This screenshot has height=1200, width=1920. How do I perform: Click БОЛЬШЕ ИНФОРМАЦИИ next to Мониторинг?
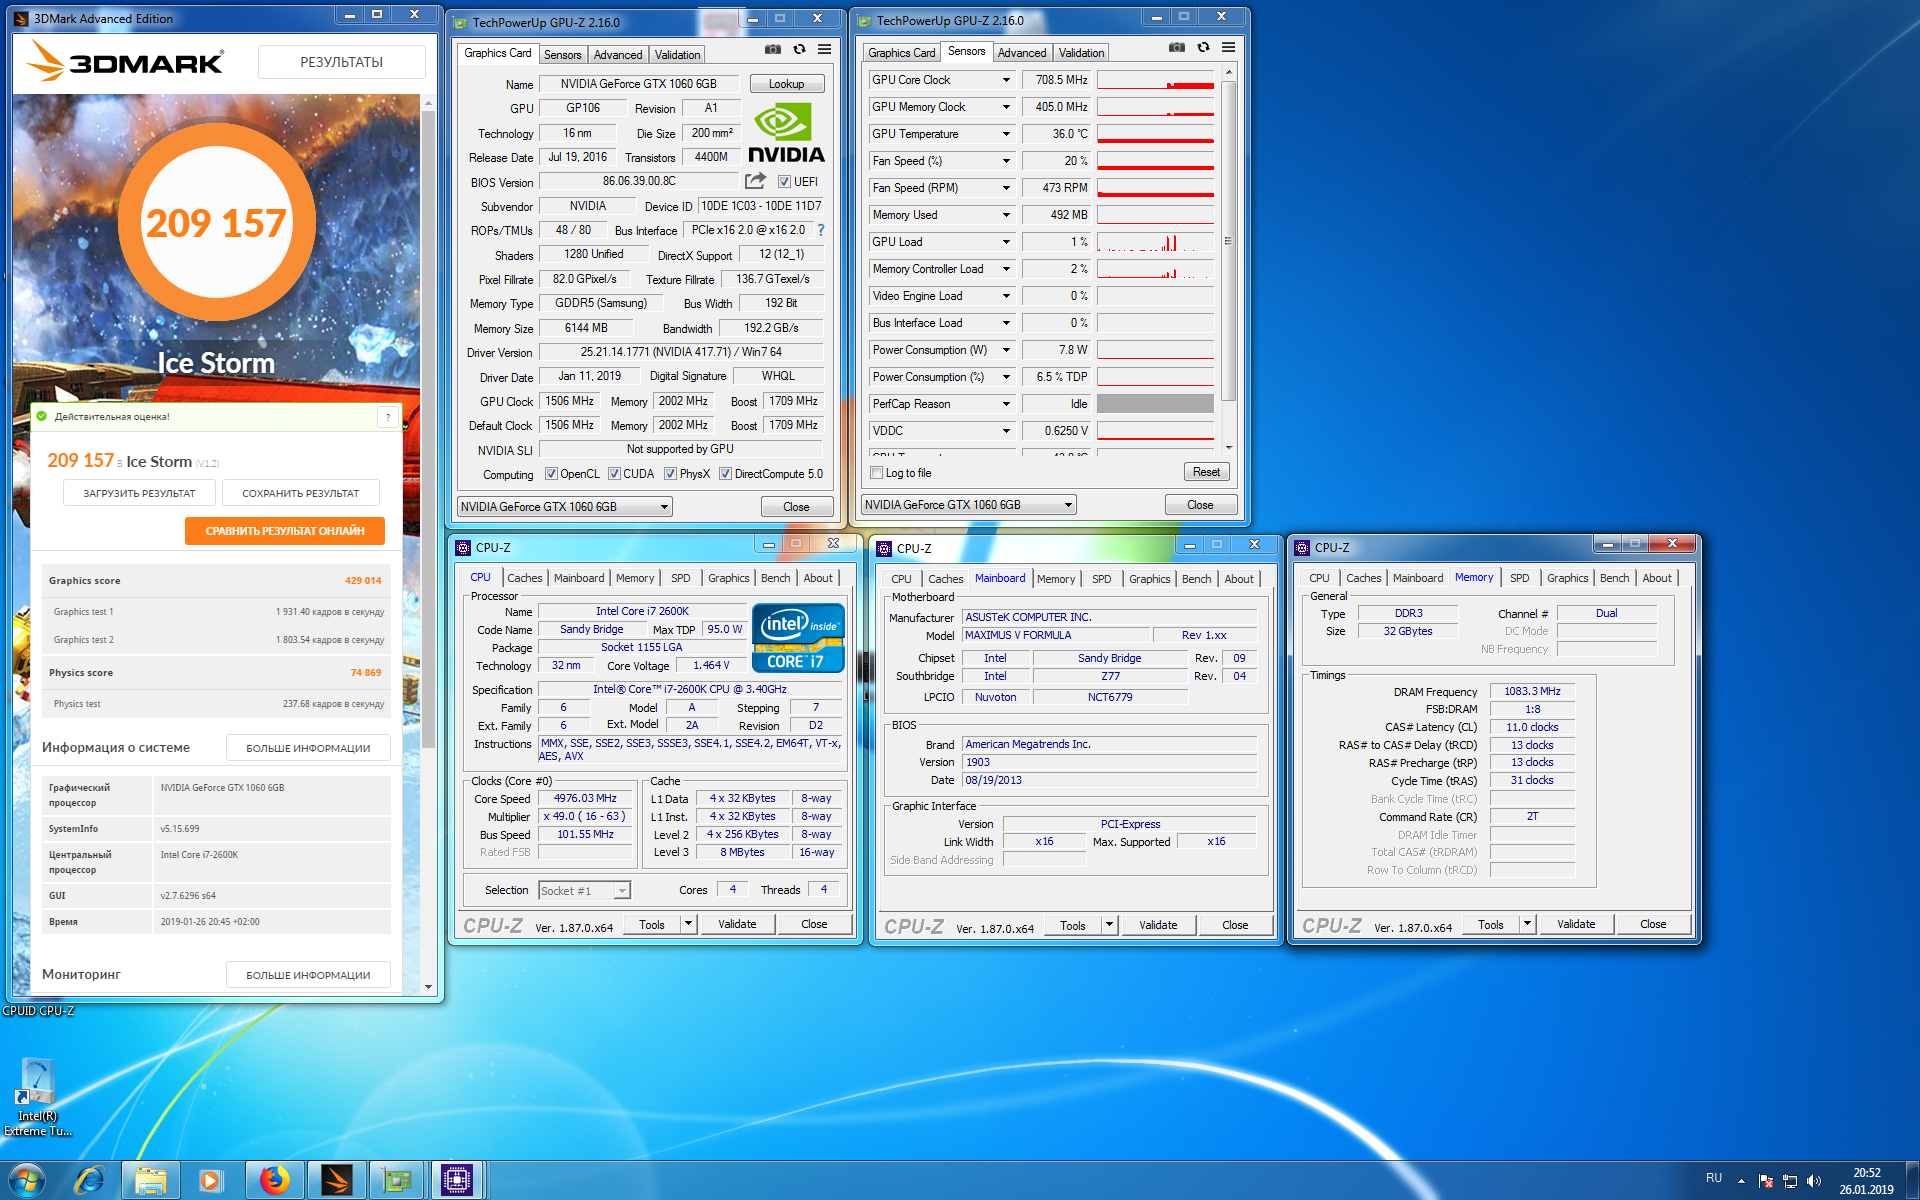coord(308,975)
